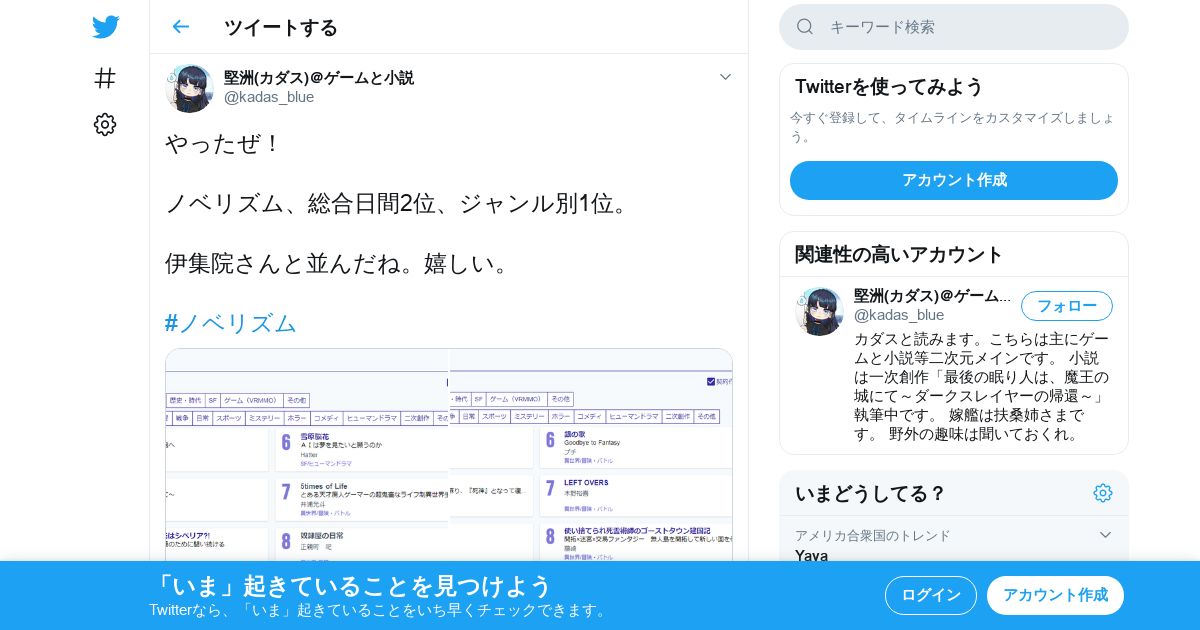Click the @kadas_blue handle under the tweet author

click(x=269, y=97)
